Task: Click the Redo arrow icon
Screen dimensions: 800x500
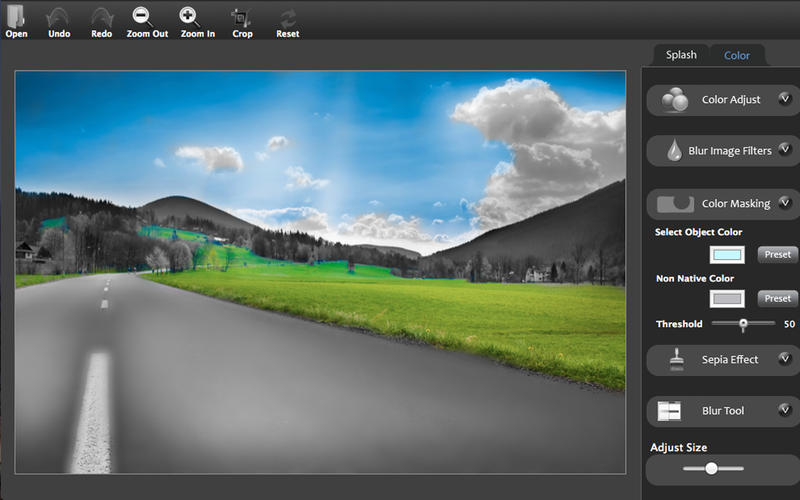Action: tap(102, 17)
